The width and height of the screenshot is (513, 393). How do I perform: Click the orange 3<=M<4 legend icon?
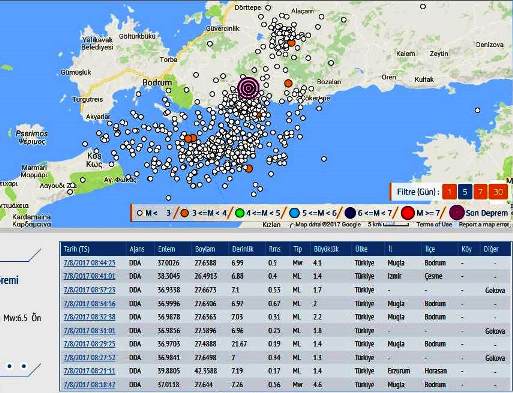[184, 213]
